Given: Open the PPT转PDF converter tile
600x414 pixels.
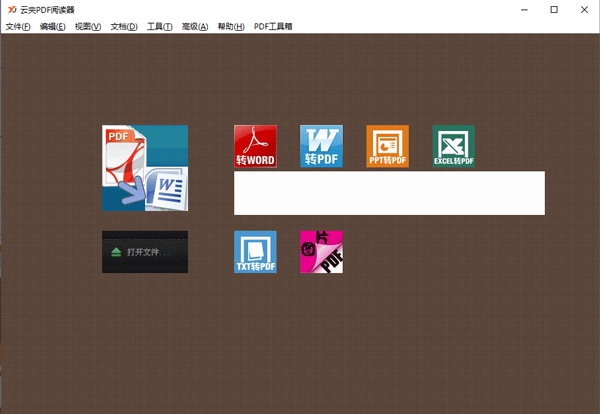Looking at the screenshot, I should click(x=387, y=146).
